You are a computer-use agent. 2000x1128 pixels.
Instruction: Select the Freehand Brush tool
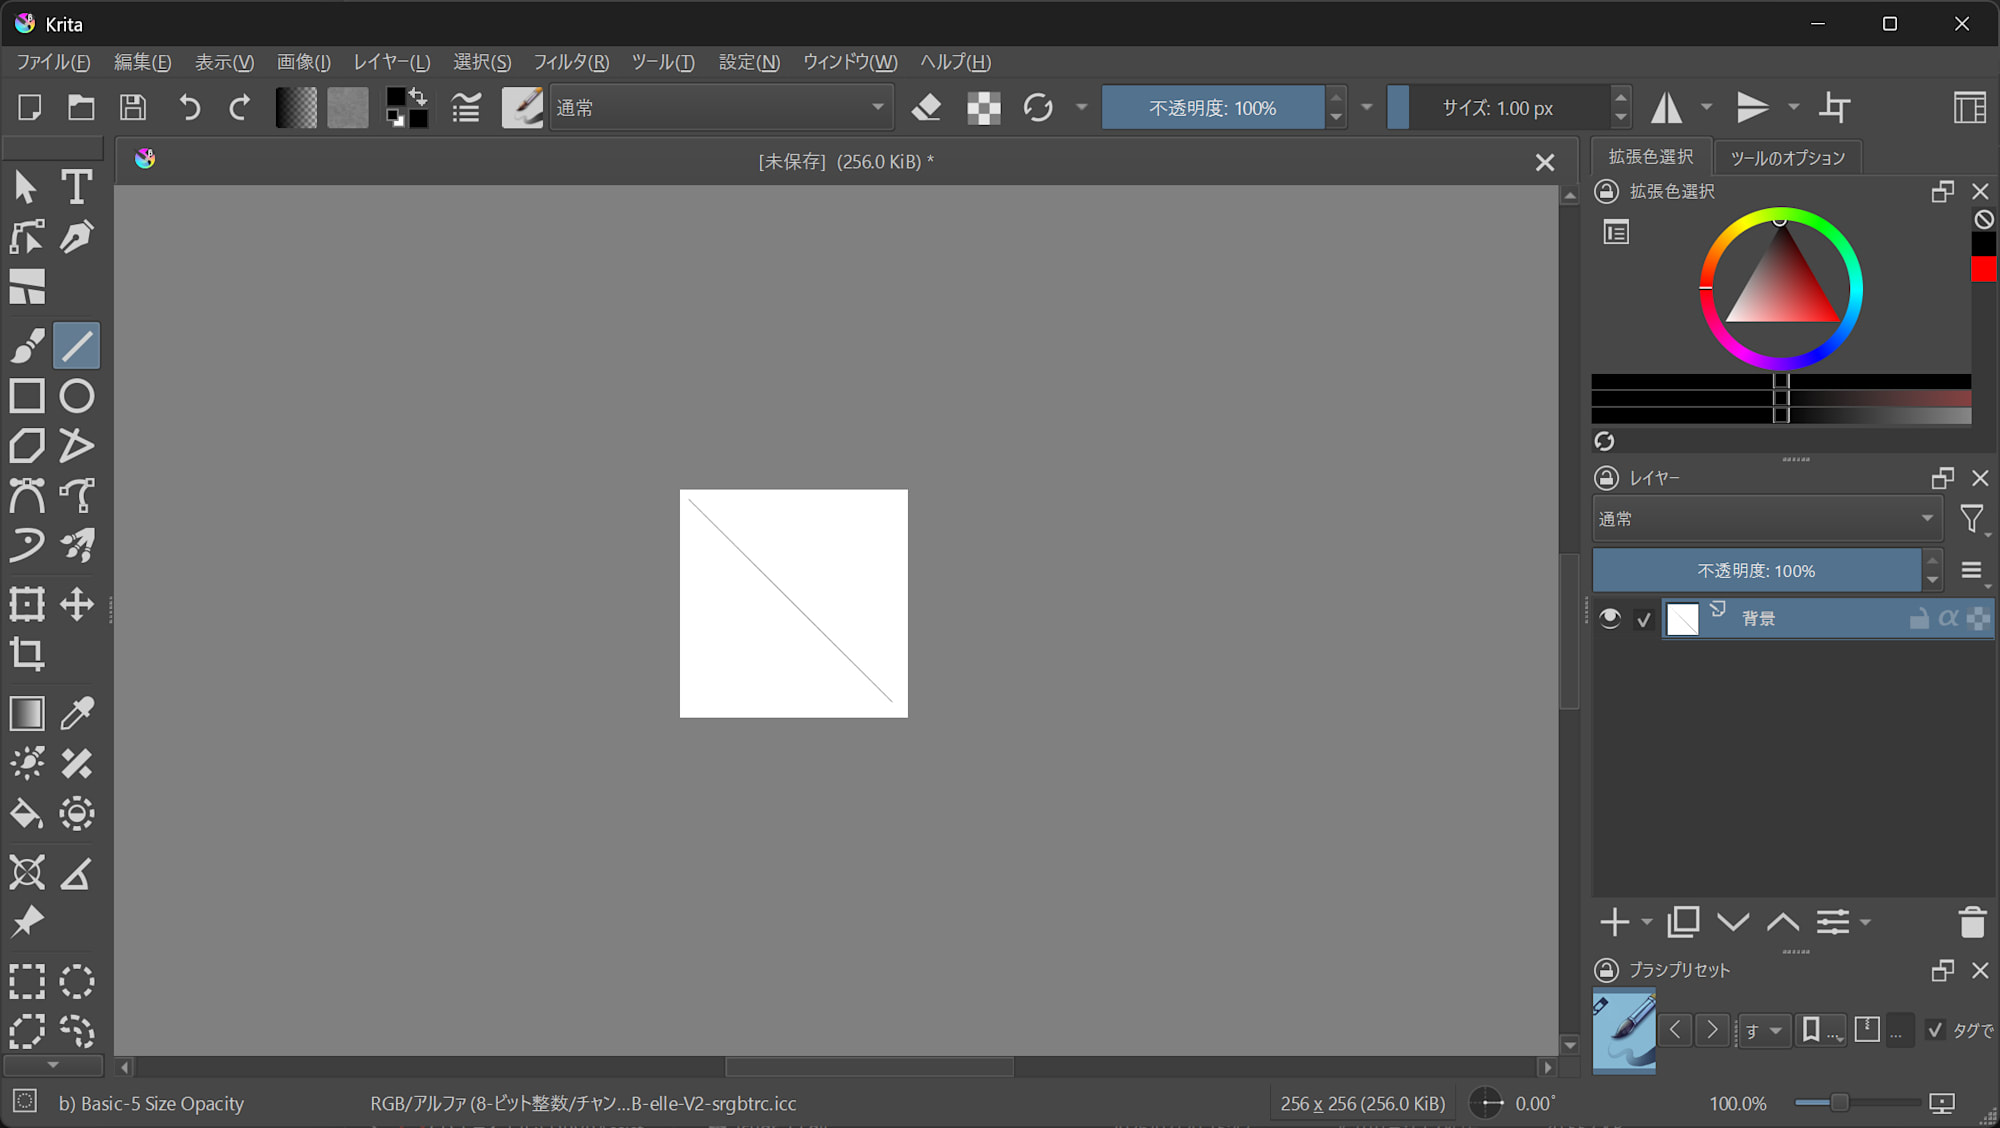[26, 345]
